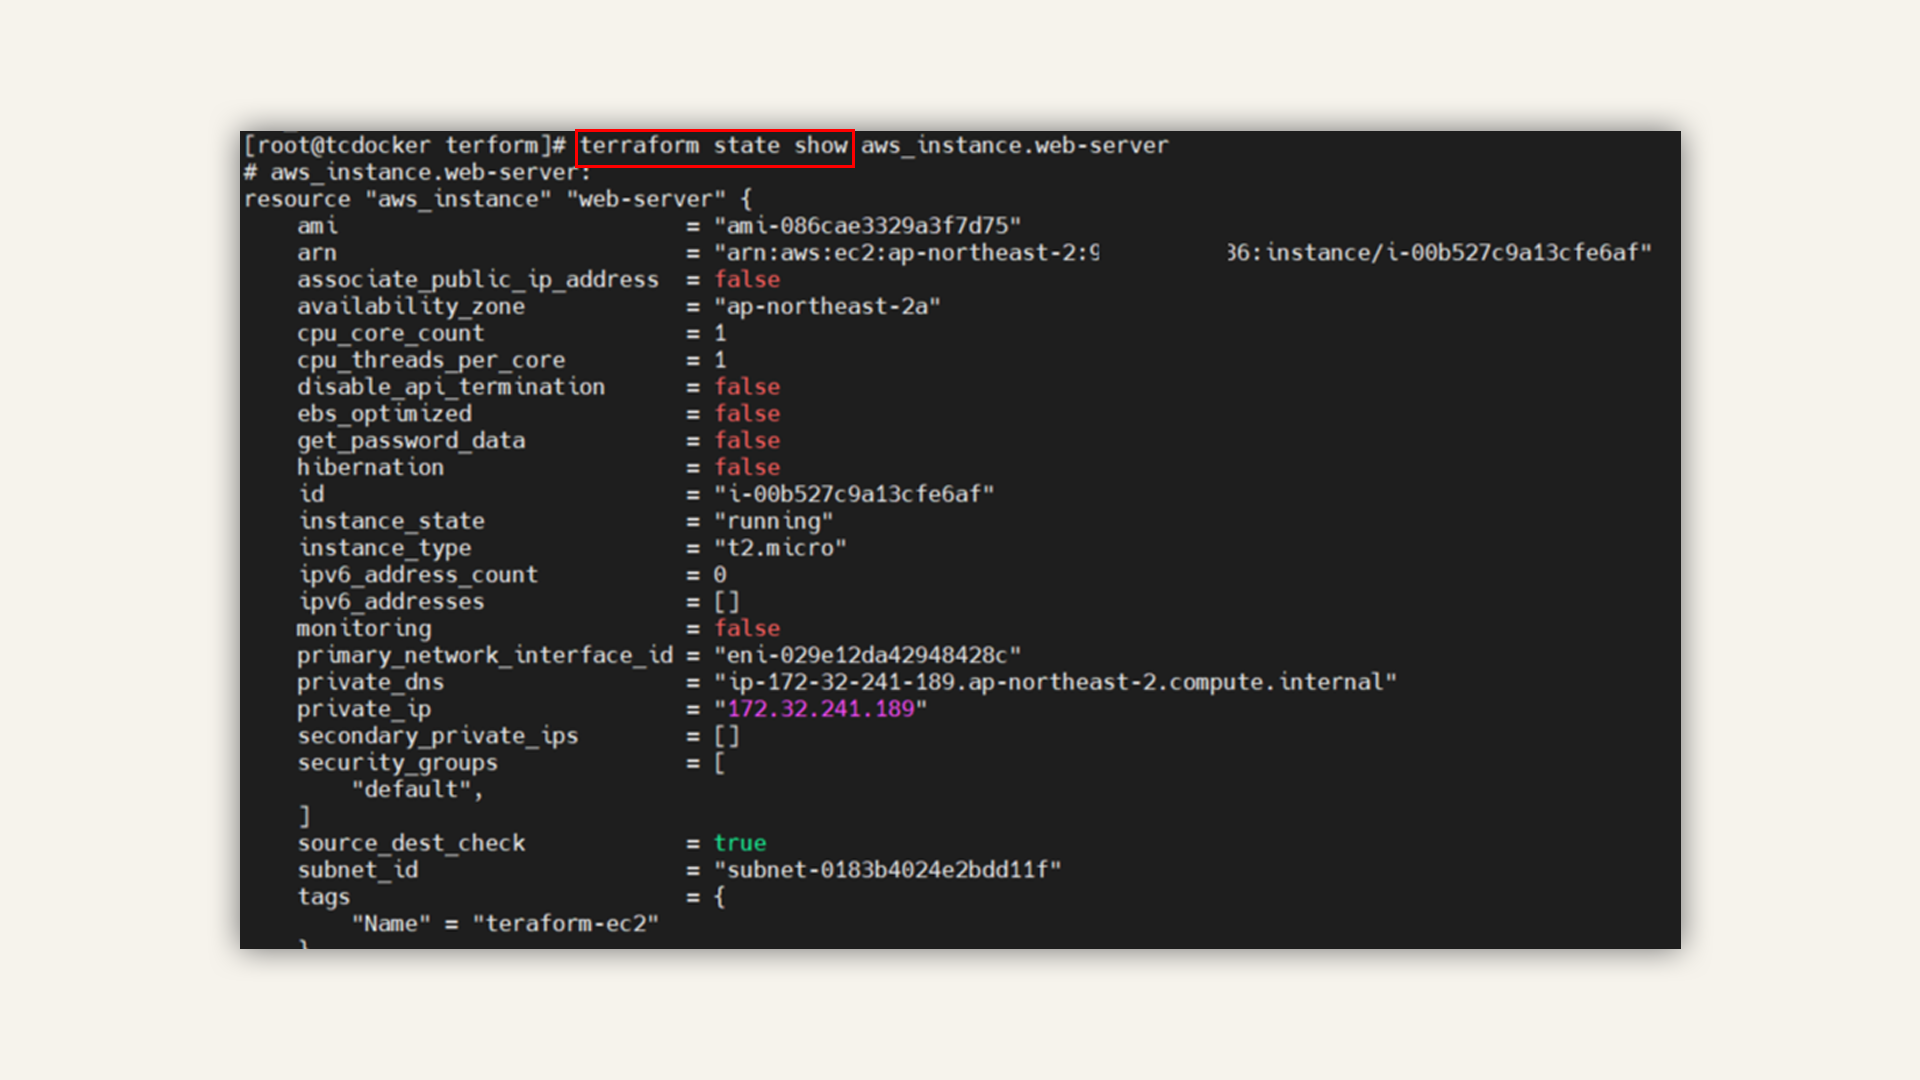Click the 'ami' attribute name

click(316, 226)
